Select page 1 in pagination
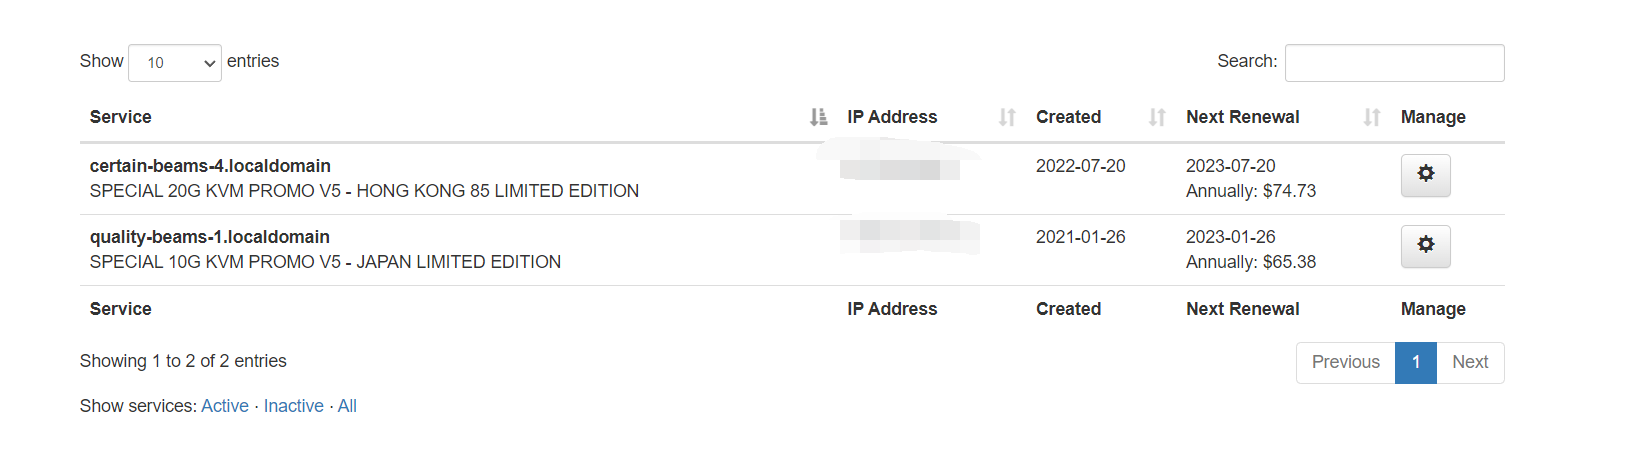Screen dimensions: 1635x462 tap(1416, 362)
